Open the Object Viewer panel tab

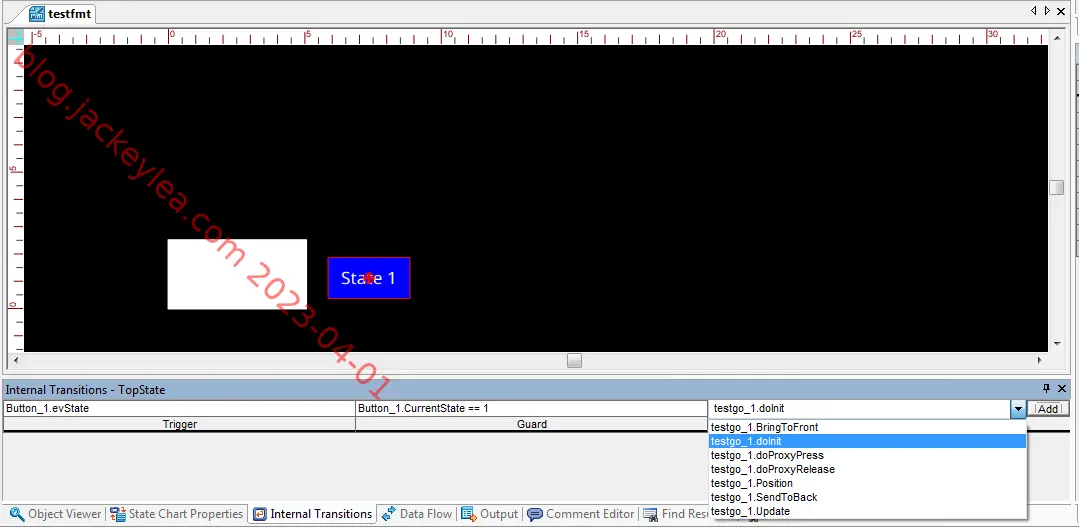click(x=55, y=514)
